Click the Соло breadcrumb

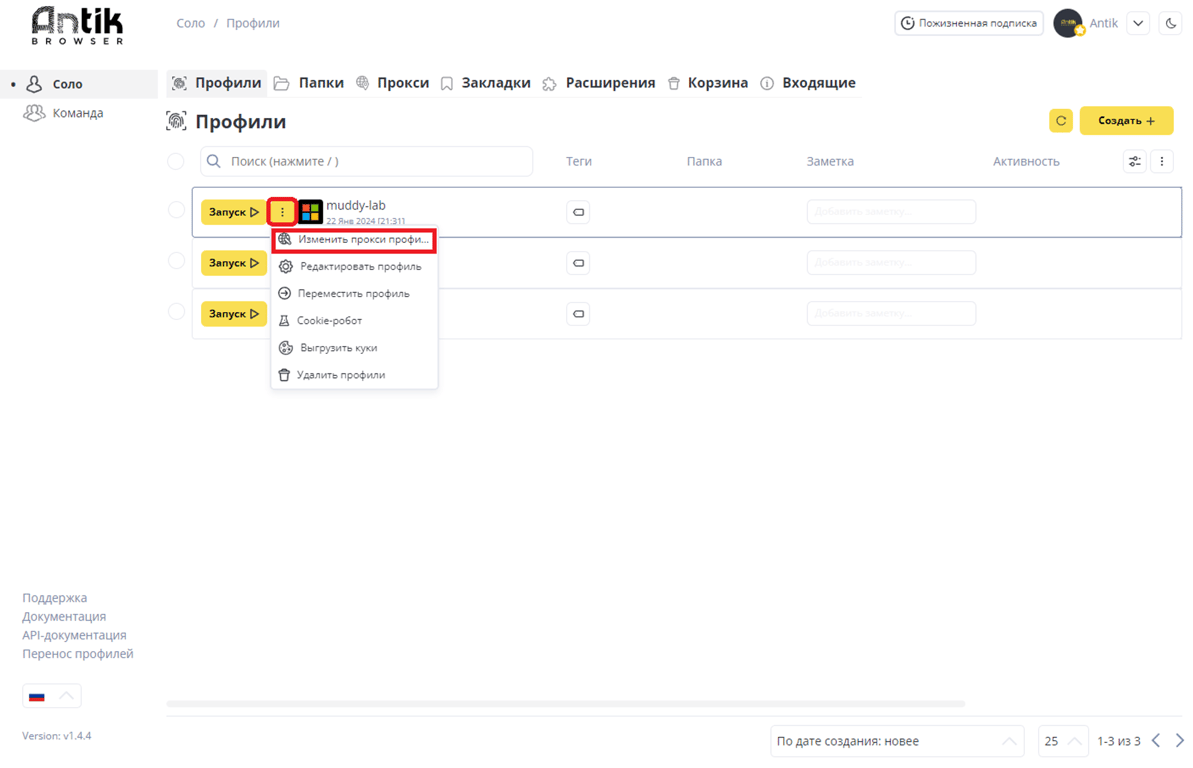(x=190, y=23)
